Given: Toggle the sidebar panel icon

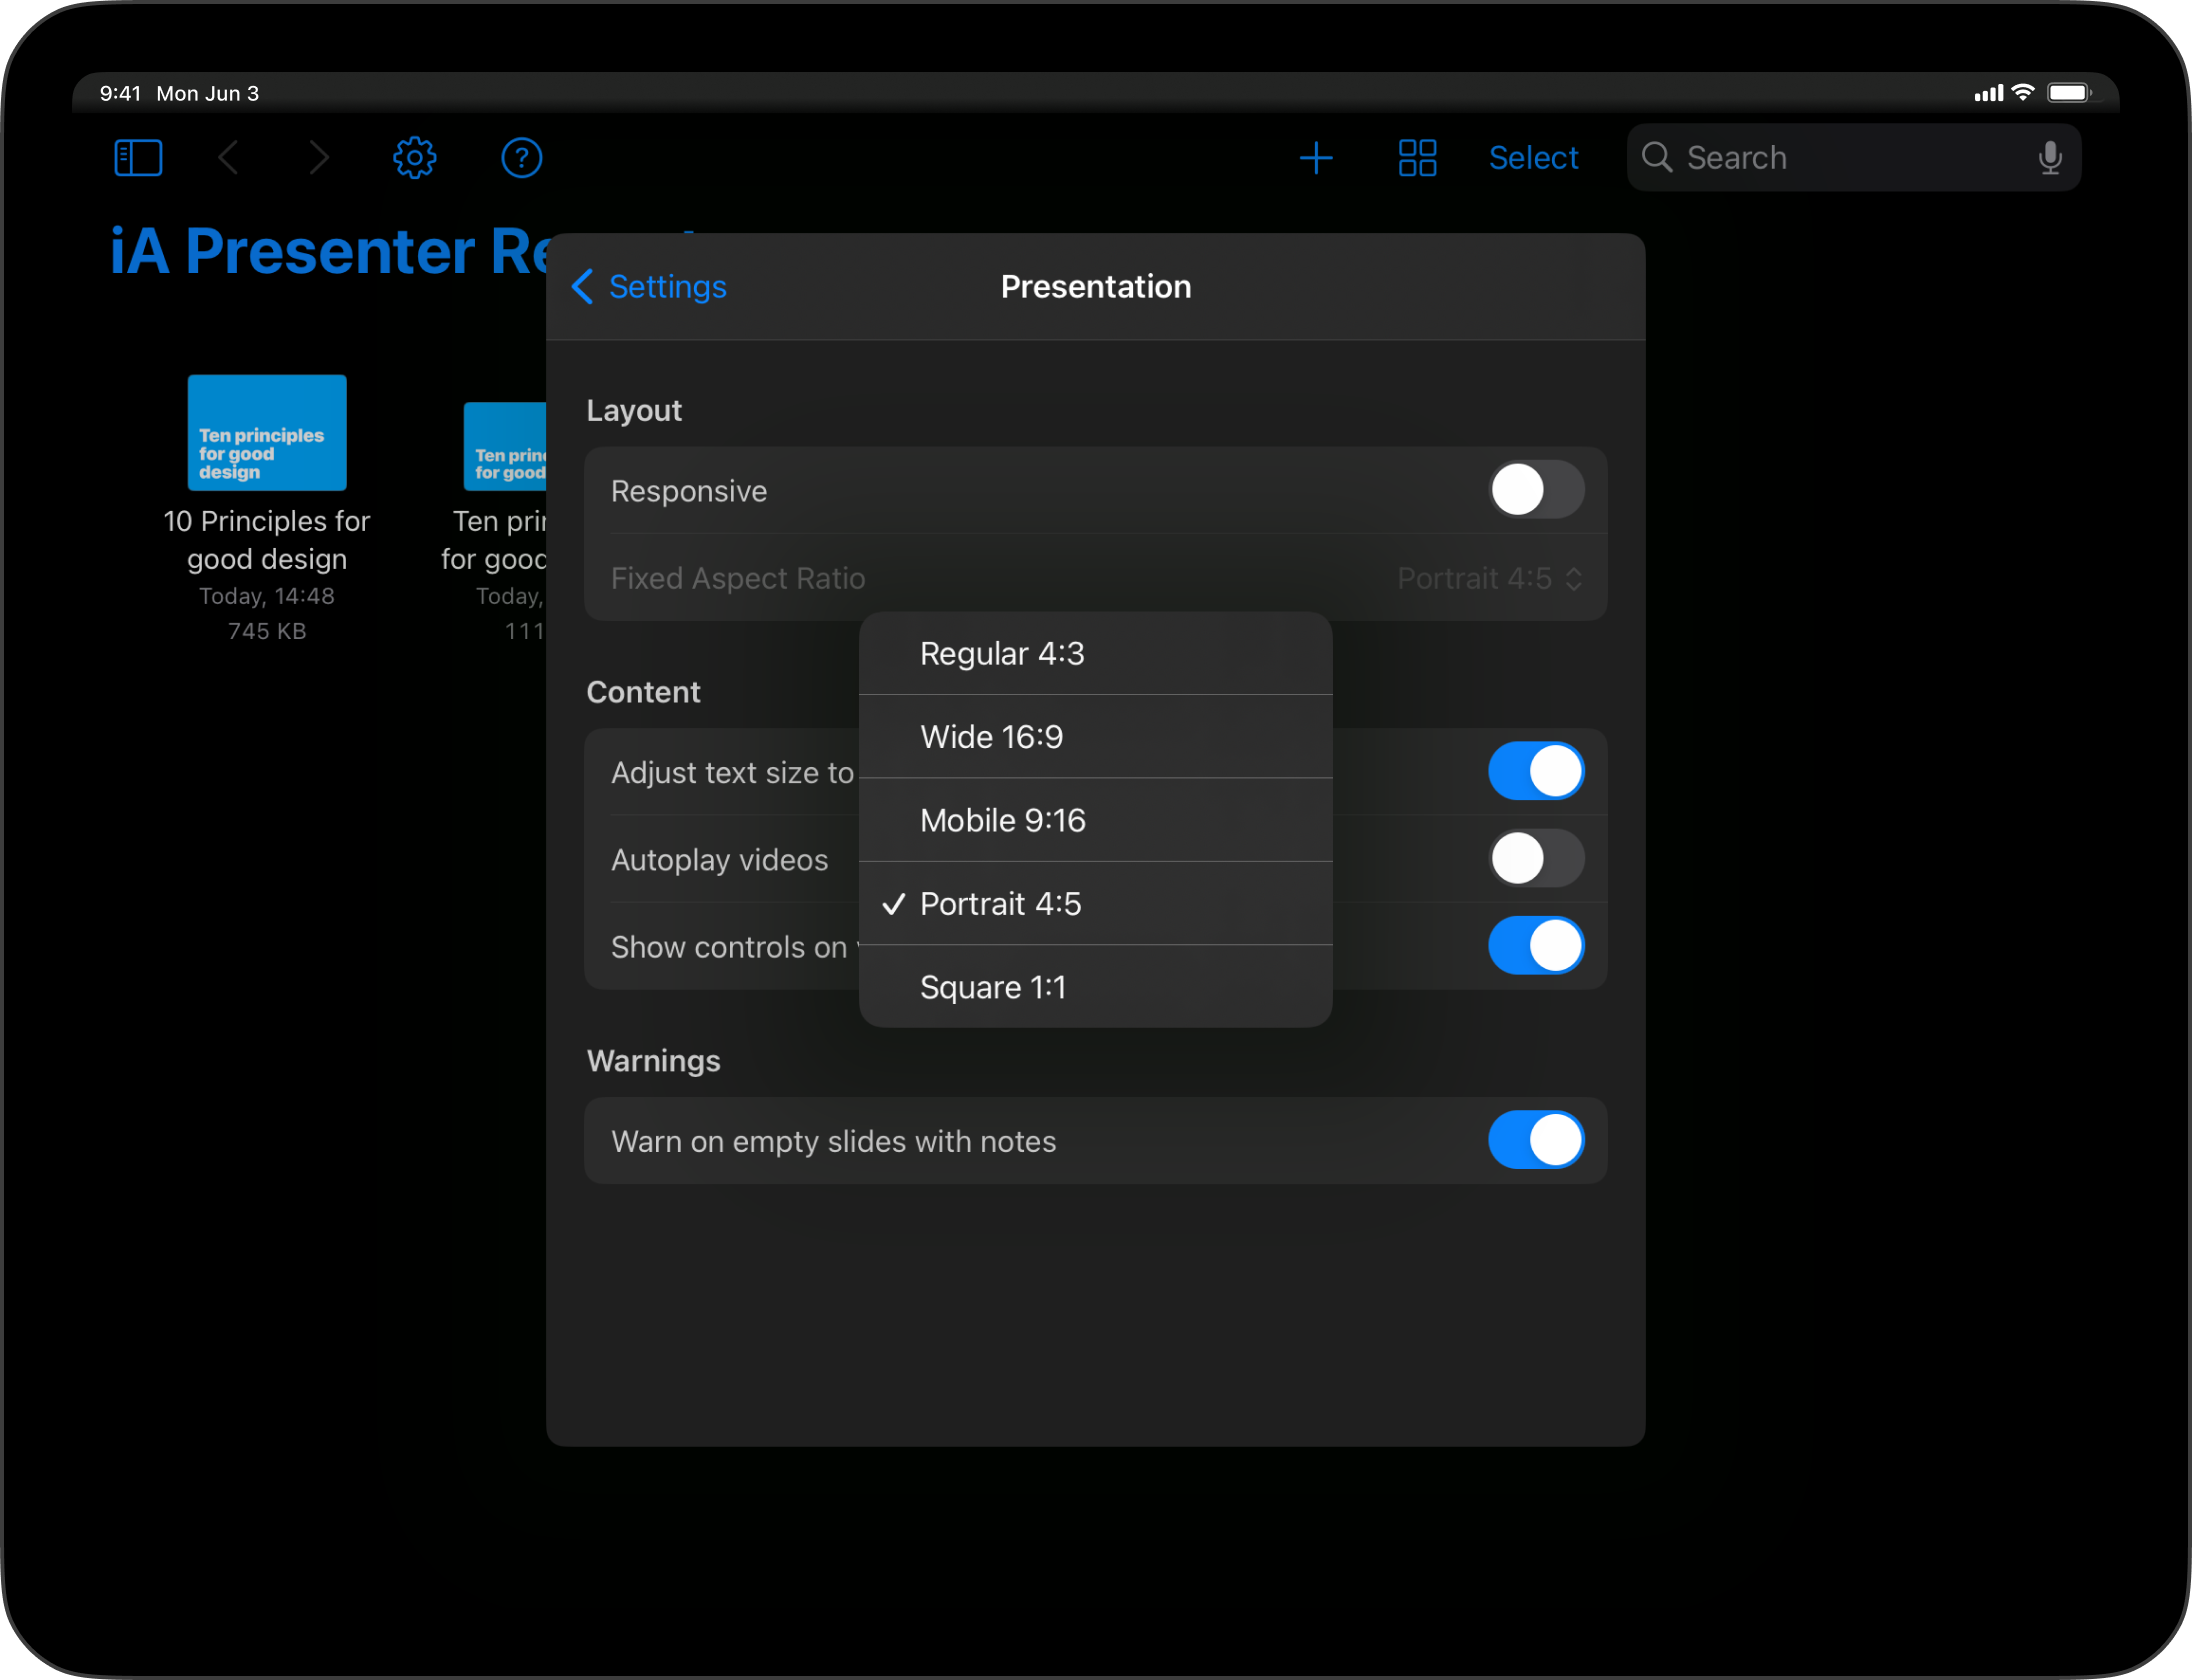Looking at the screenshot, I should pos(138,158).
